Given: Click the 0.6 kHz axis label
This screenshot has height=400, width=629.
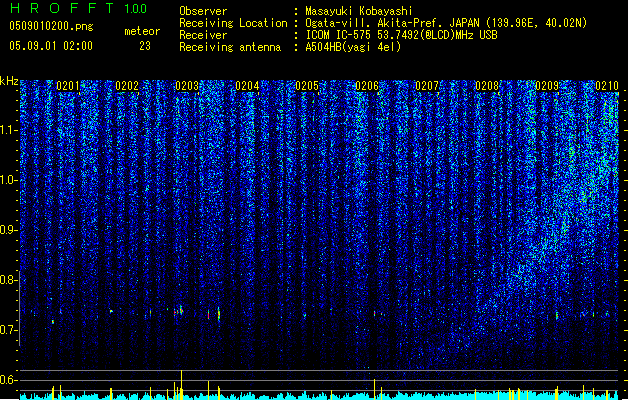Looking at the screenshot, I should click(x=8, y=380).
